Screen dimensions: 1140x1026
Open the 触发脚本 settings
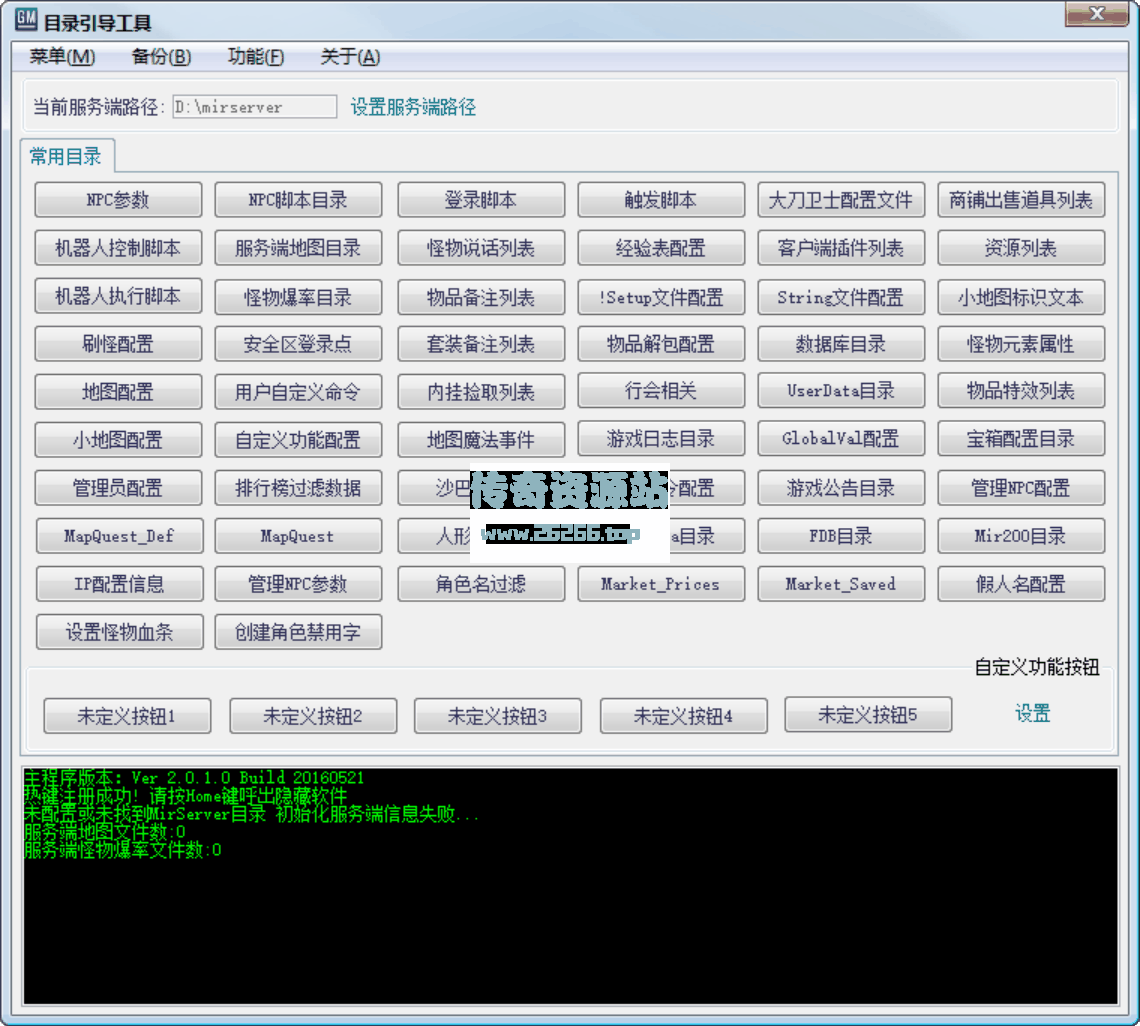click(x=661, y=199)
